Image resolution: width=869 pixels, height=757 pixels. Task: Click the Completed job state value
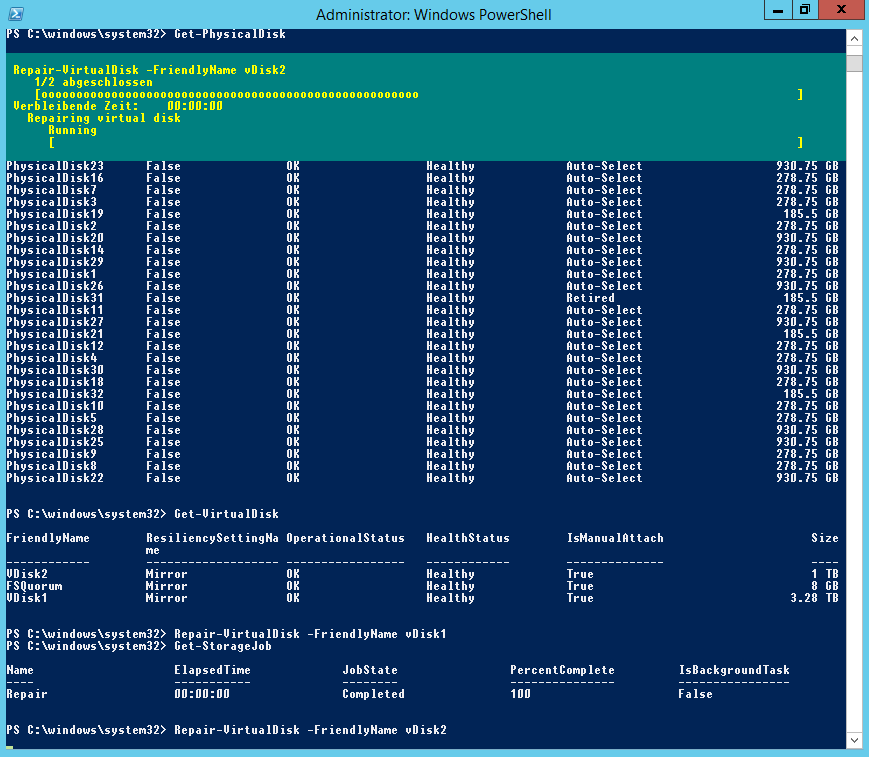[373, 694]
